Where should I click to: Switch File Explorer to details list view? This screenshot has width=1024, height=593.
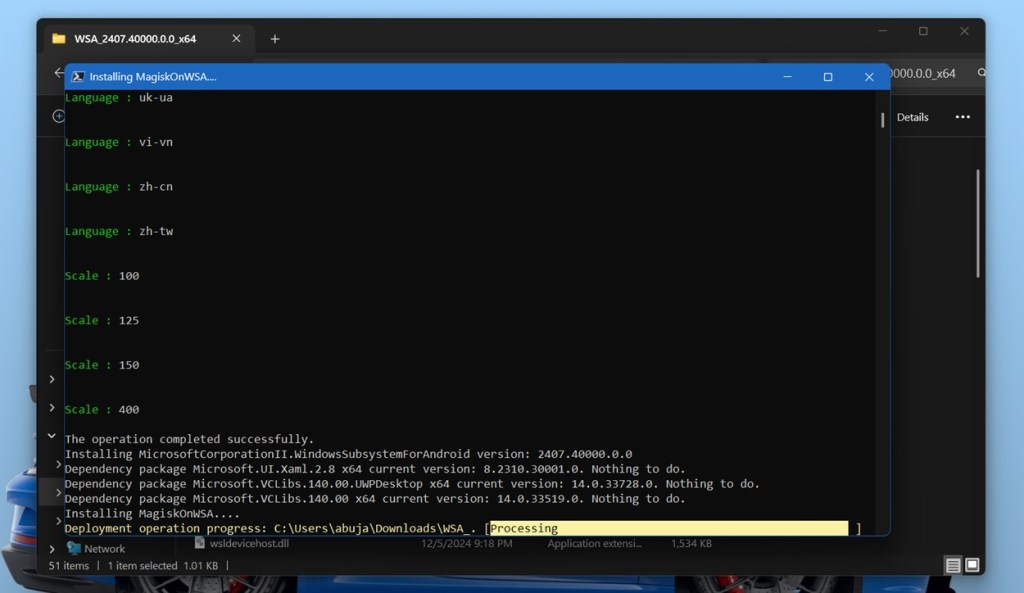953,565
